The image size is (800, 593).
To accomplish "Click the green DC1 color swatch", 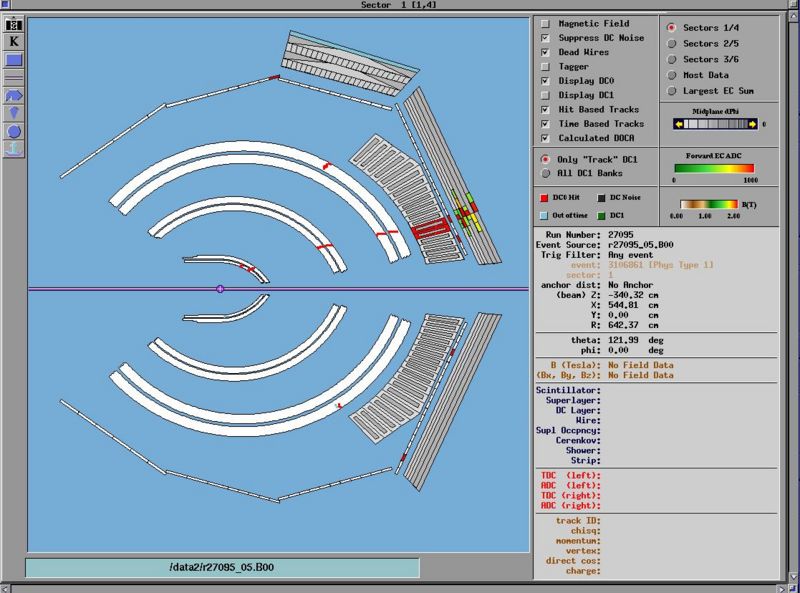I will tap(601, 215).
